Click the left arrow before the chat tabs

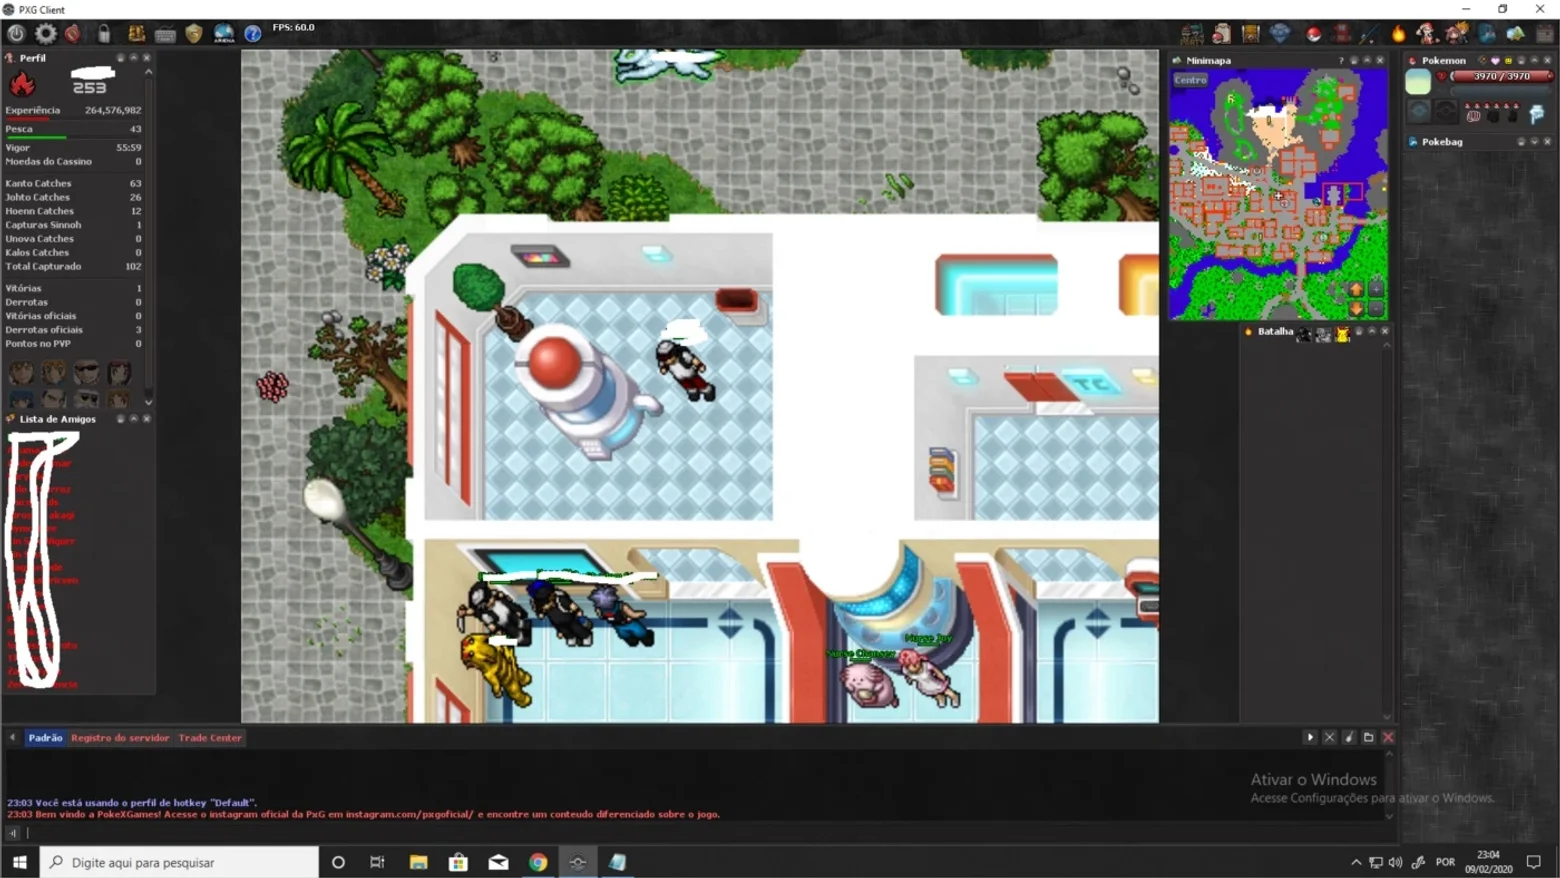tap(13, 738)
